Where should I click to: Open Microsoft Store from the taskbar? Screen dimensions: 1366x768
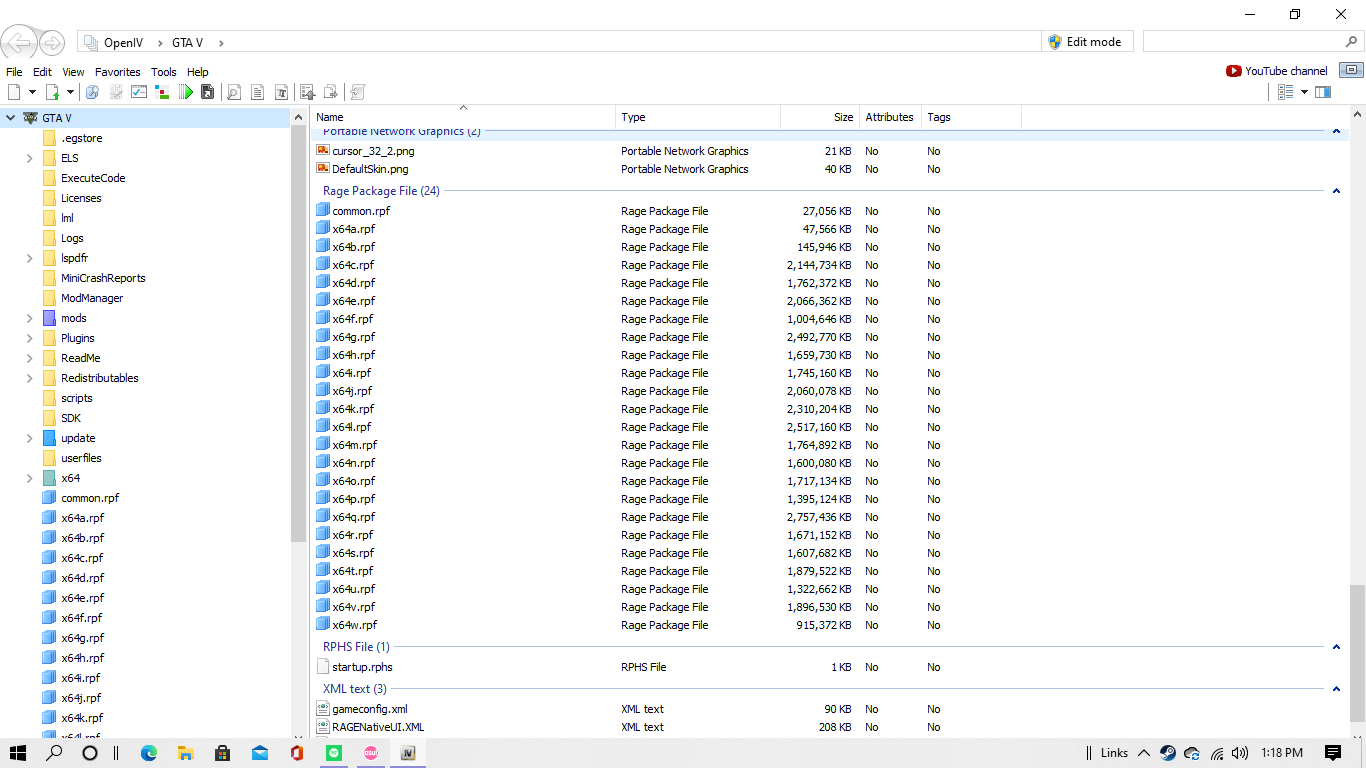223,753
